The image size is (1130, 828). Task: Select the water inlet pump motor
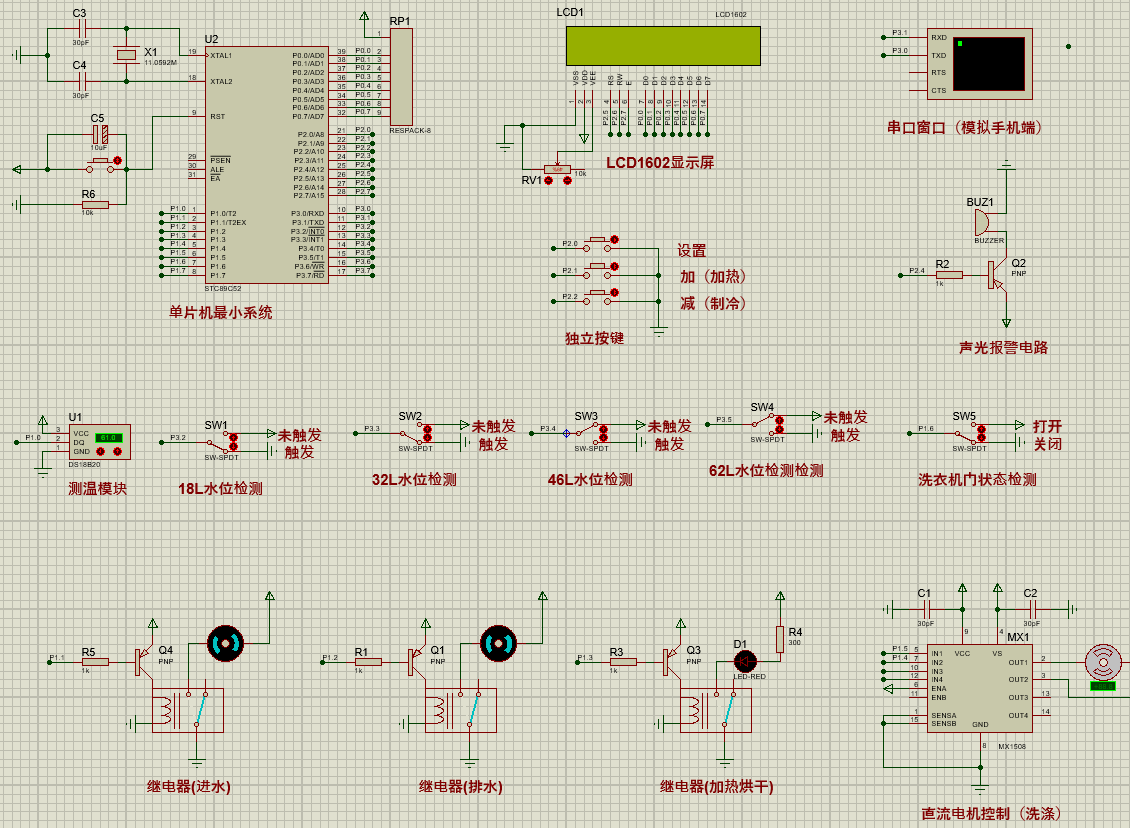pyautogui.click(x=226, y=644)
